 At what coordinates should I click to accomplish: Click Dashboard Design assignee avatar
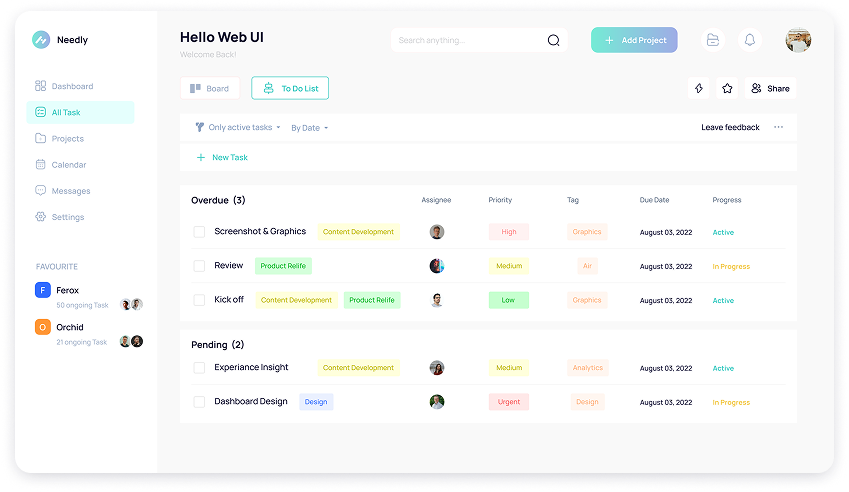click(437, 402)
